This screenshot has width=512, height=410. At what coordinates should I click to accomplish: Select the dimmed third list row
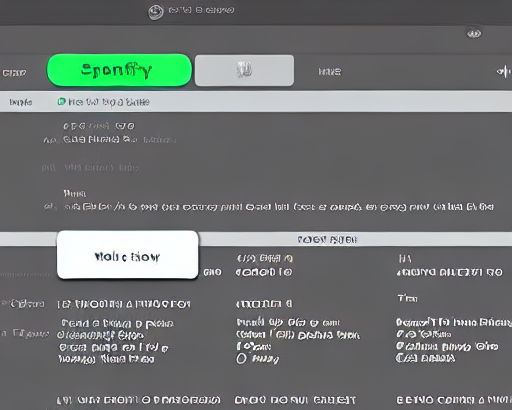pos(101,168)
